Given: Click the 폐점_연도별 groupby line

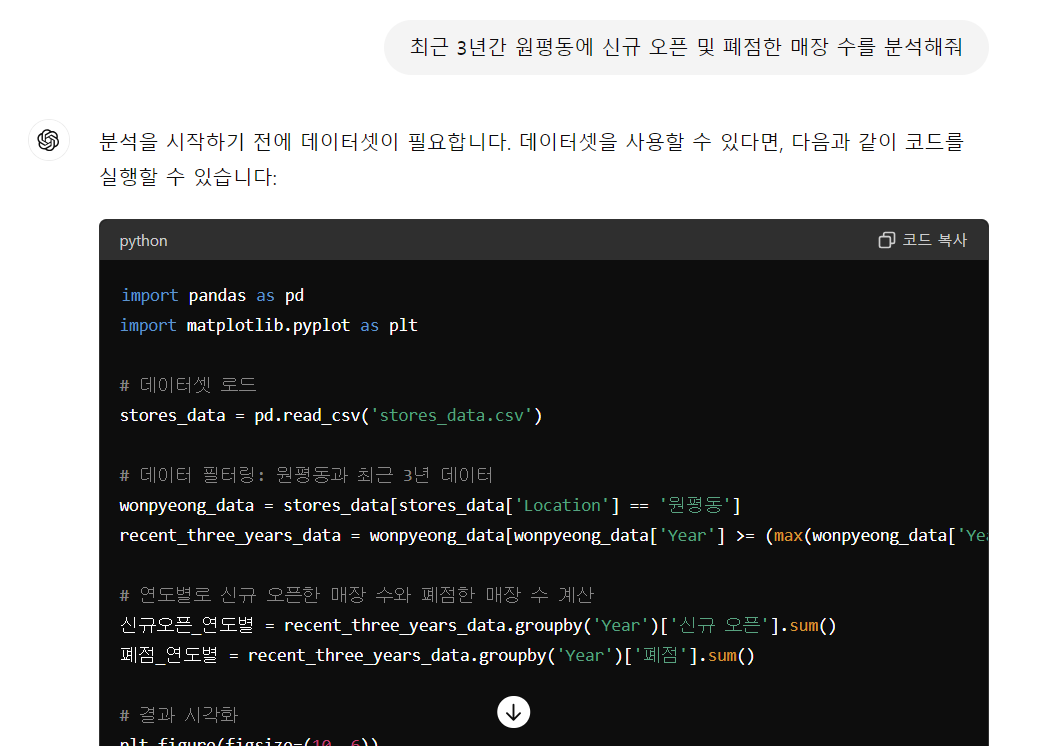Looking at the screenshot, I should click(437, 655).
